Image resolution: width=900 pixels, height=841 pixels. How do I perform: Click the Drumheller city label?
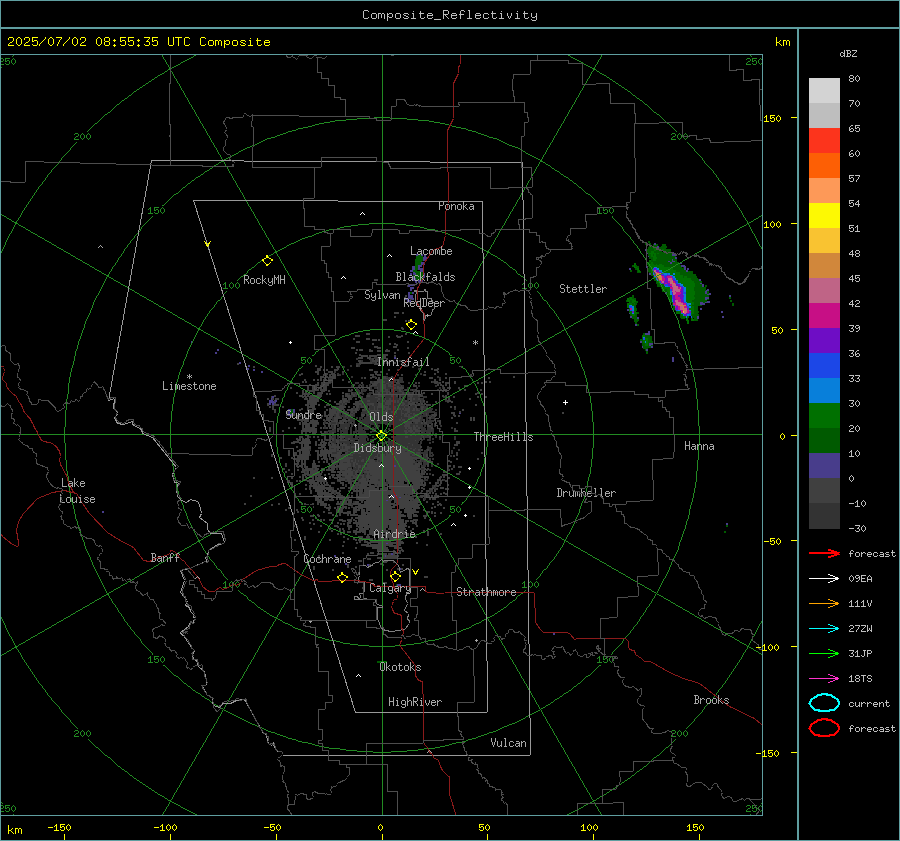[x=586, y=493]
